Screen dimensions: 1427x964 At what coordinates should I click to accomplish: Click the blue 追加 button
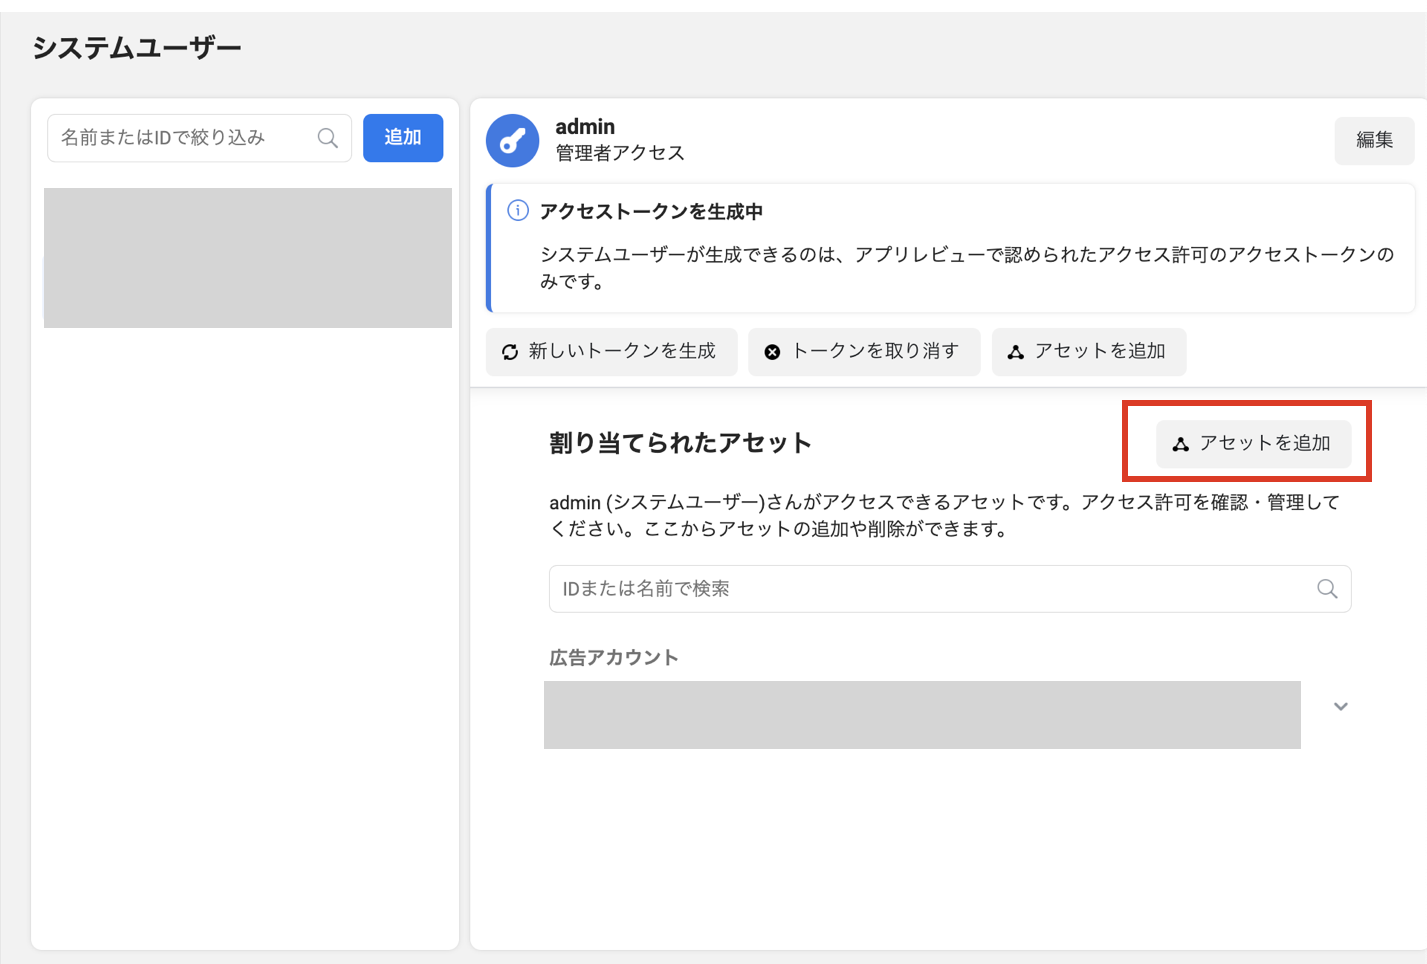pos(403,138)
